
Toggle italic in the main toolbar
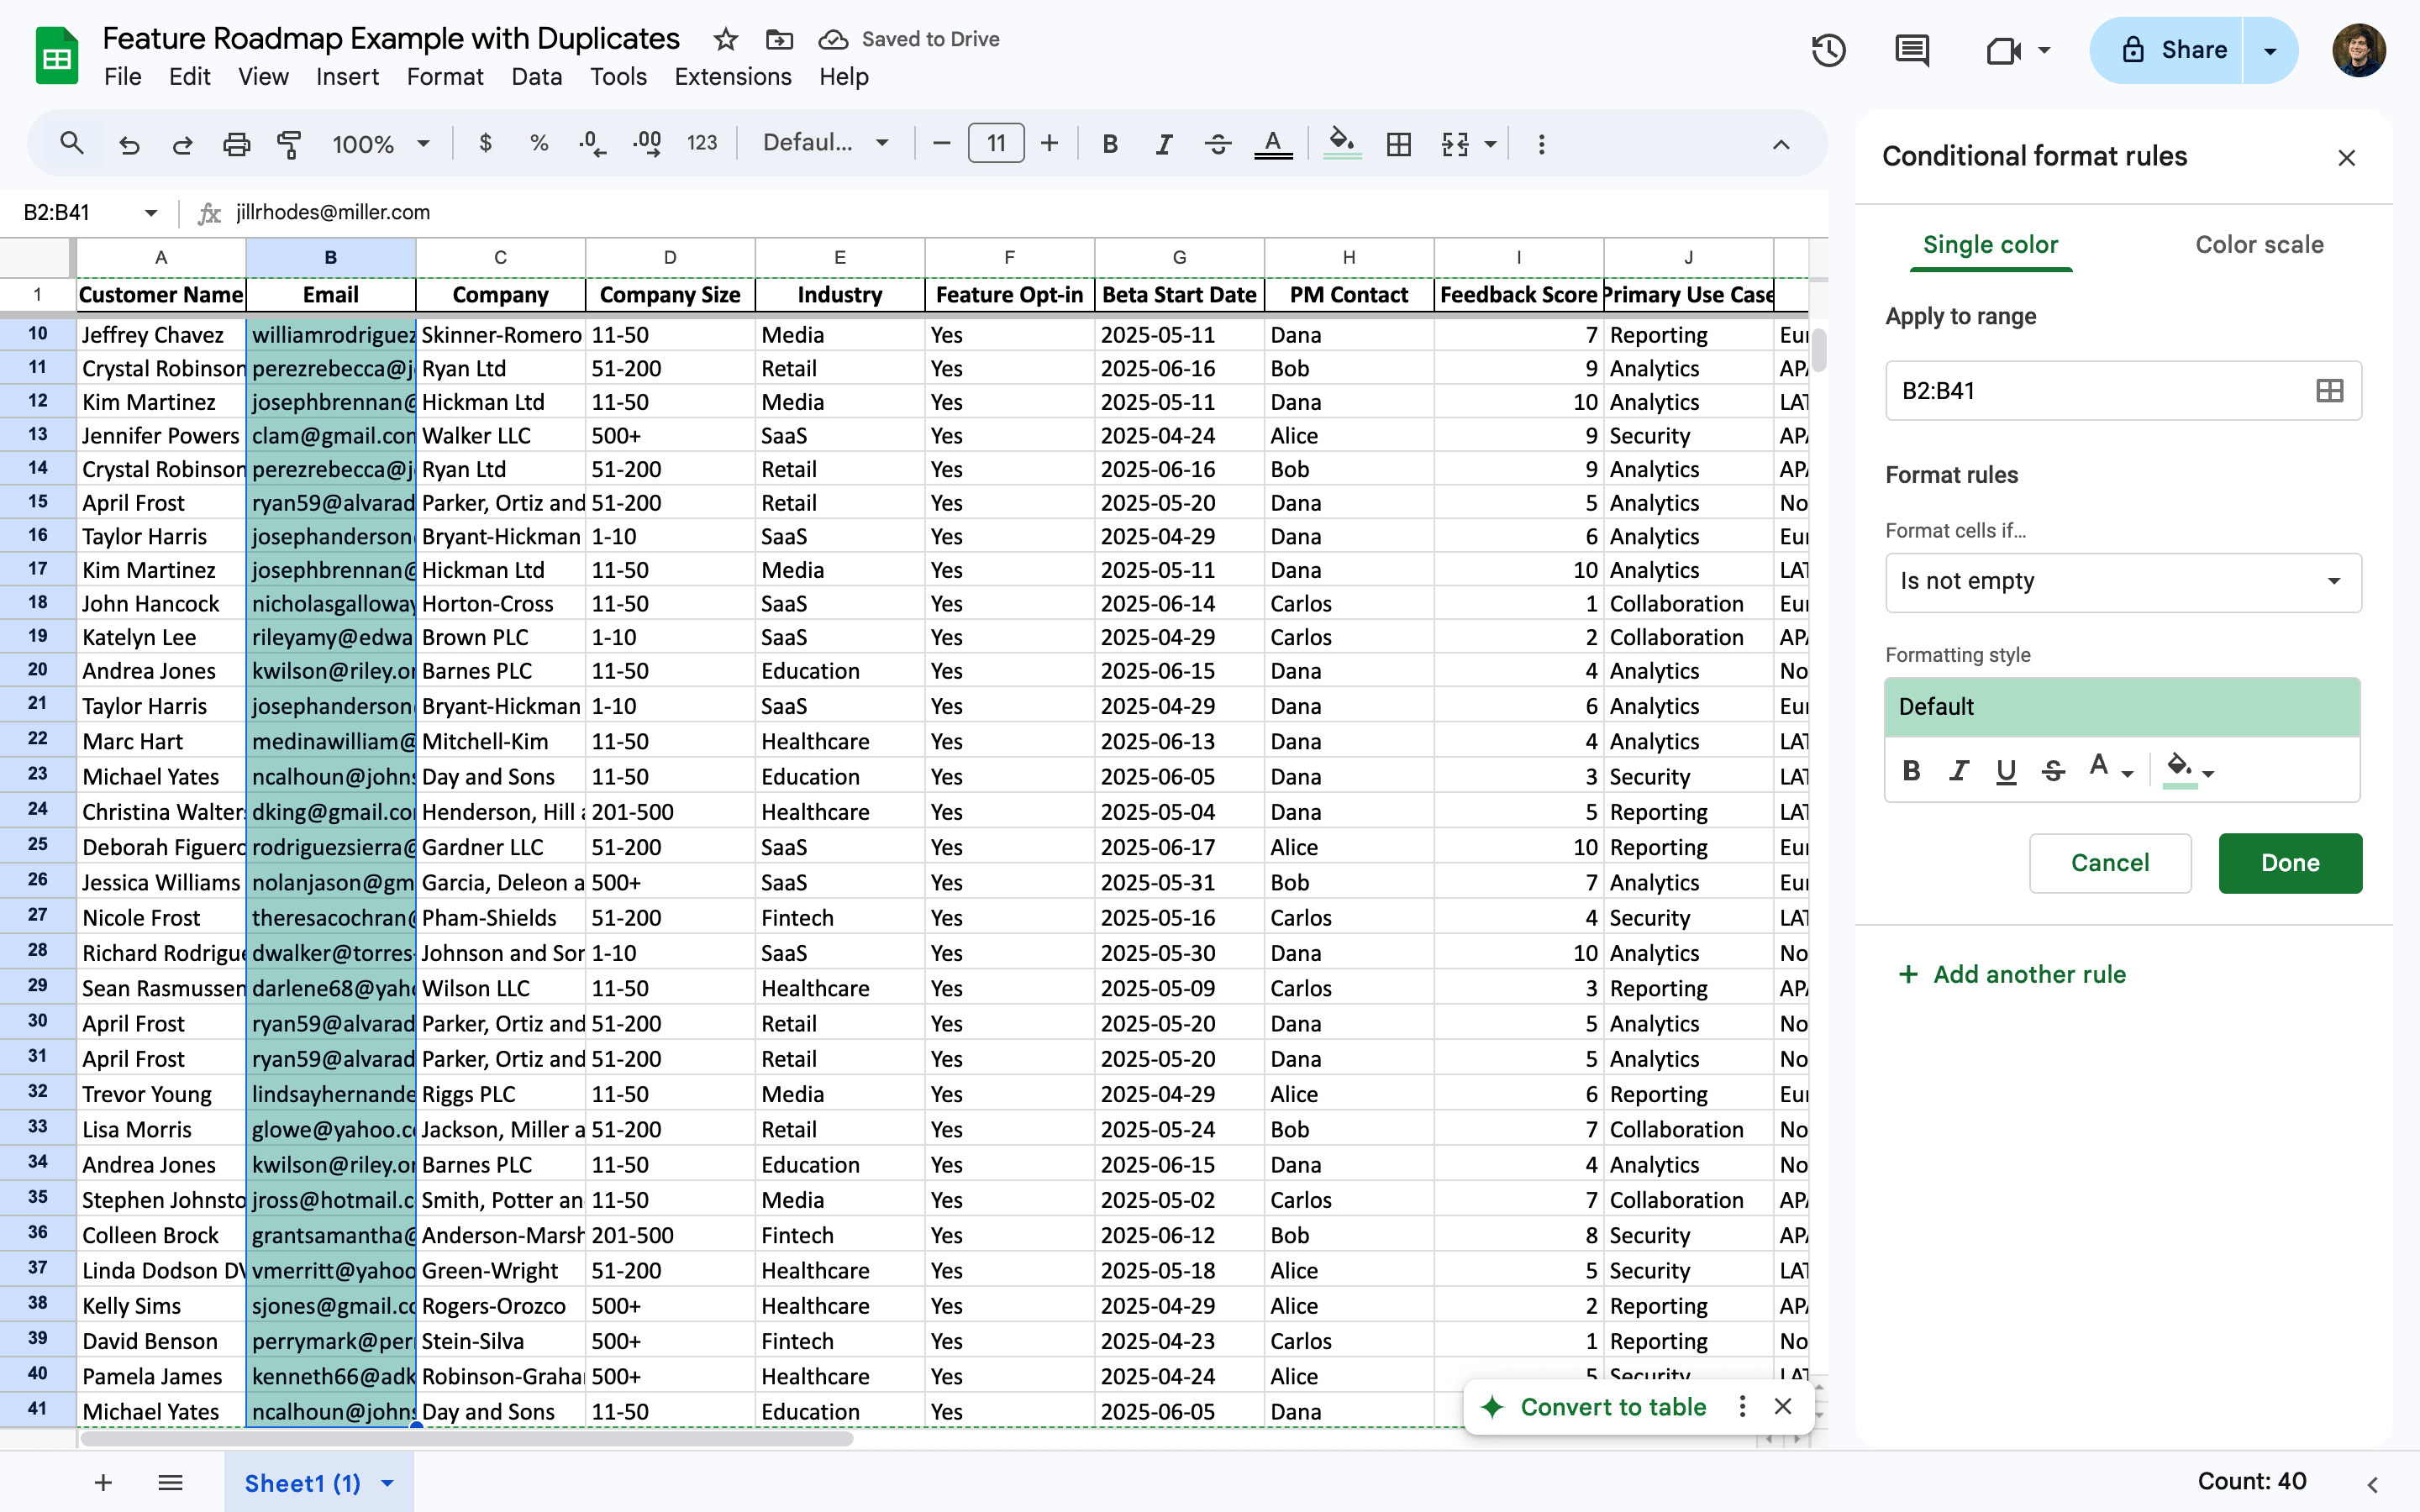pos(1164,144)
